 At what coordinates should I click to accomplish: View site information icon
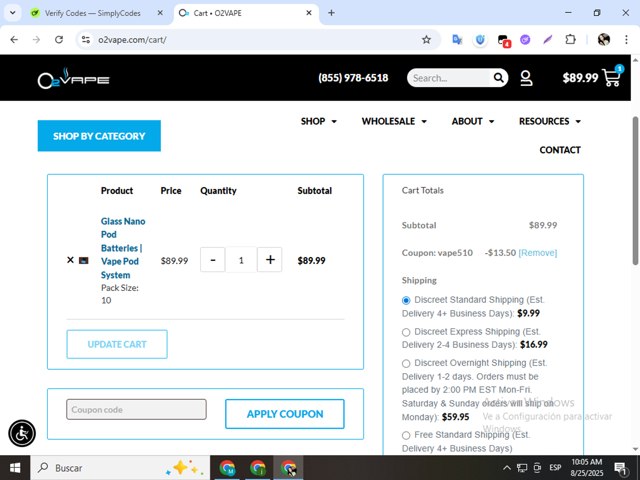pos(86,40)
